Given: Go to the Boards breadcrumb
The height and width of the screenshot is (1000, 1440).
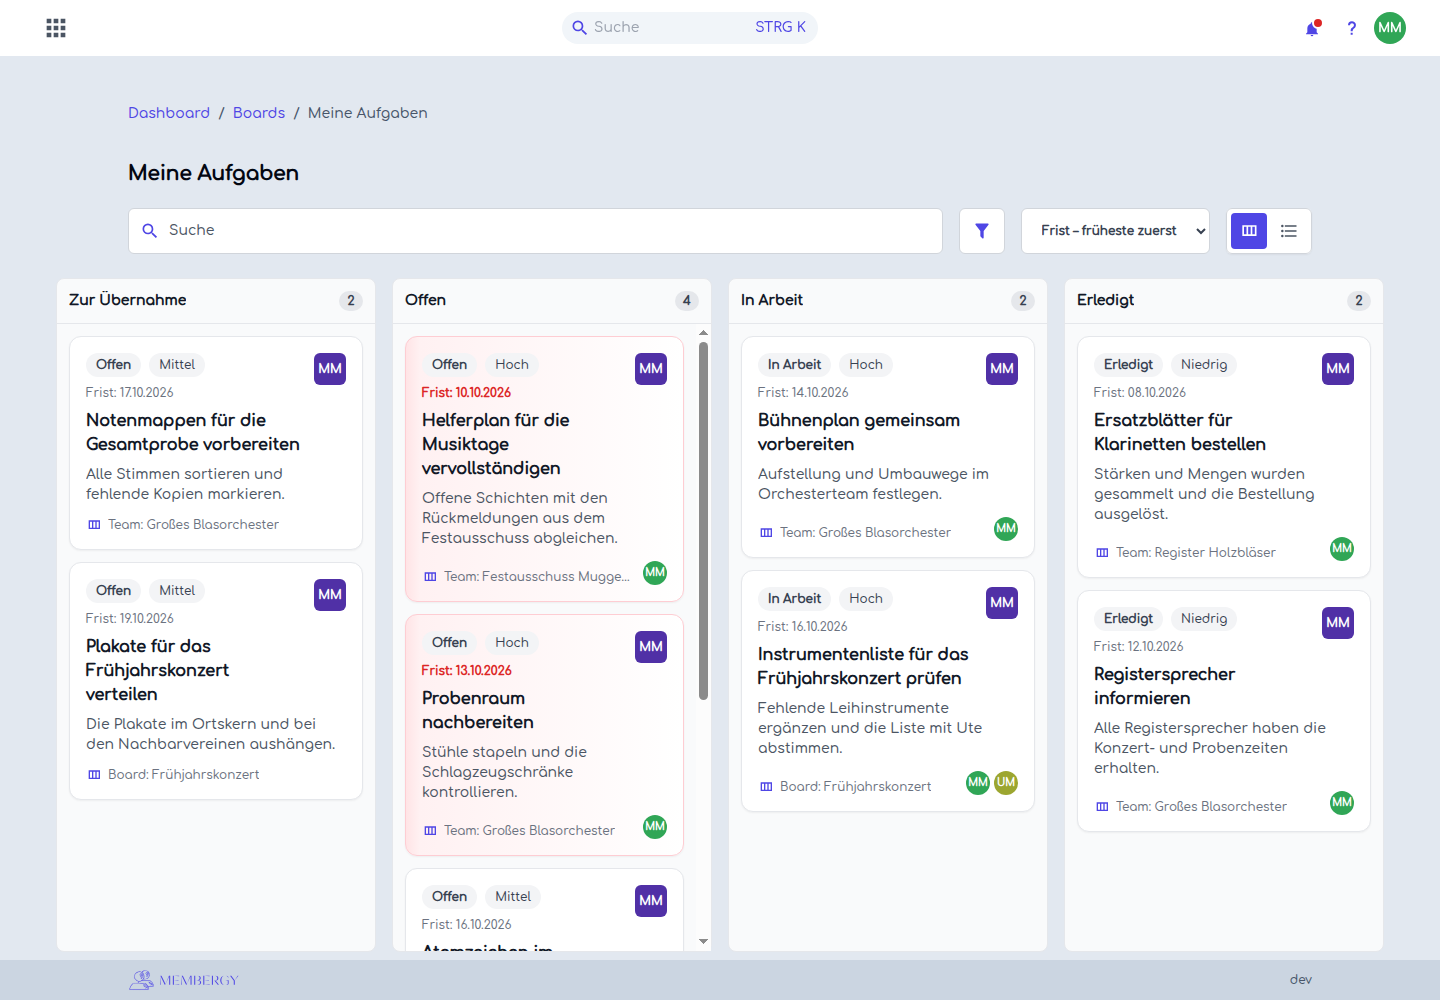Looking at the screenshot, I should pyautogui.click(x=259, y=113).
